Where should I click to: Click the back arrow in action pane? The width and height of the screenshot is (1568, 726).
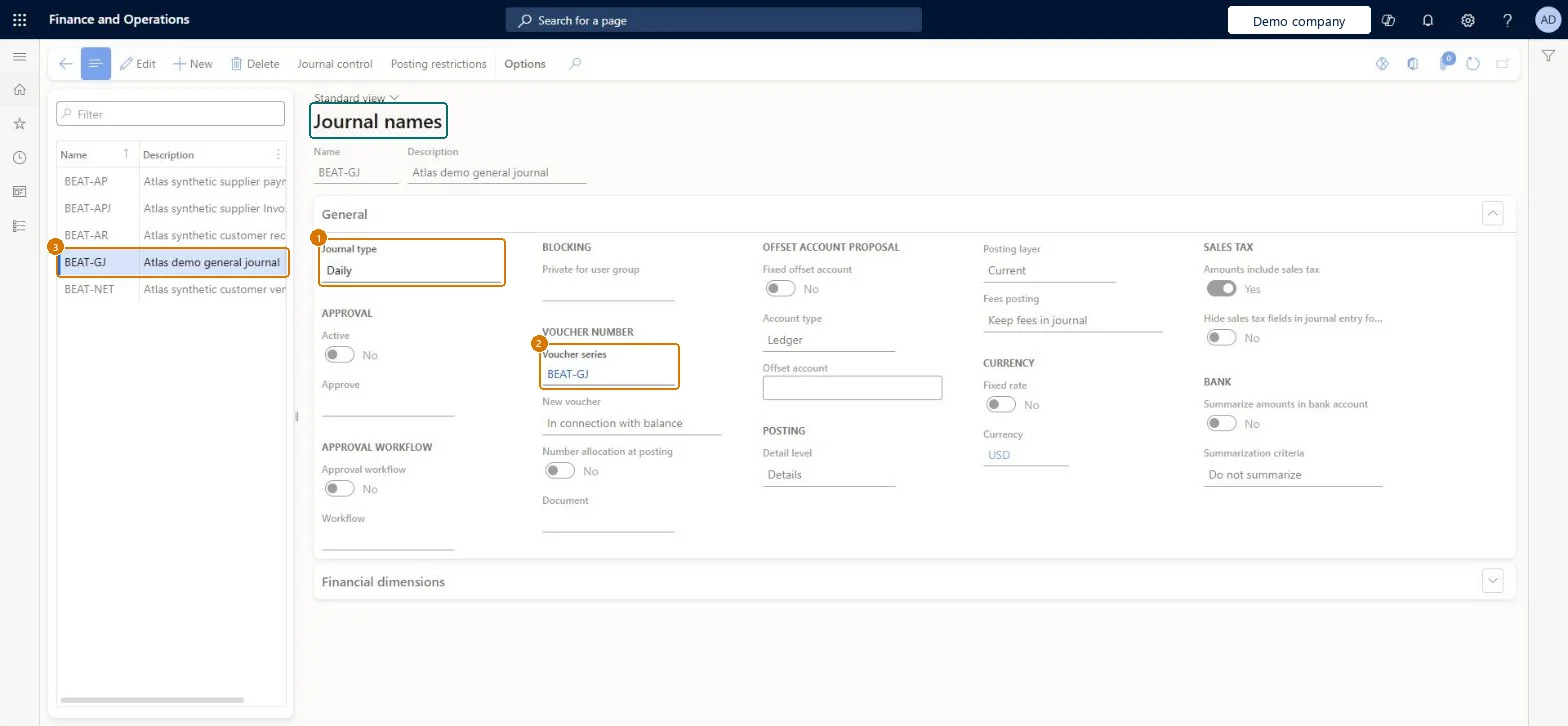(66, 64)
